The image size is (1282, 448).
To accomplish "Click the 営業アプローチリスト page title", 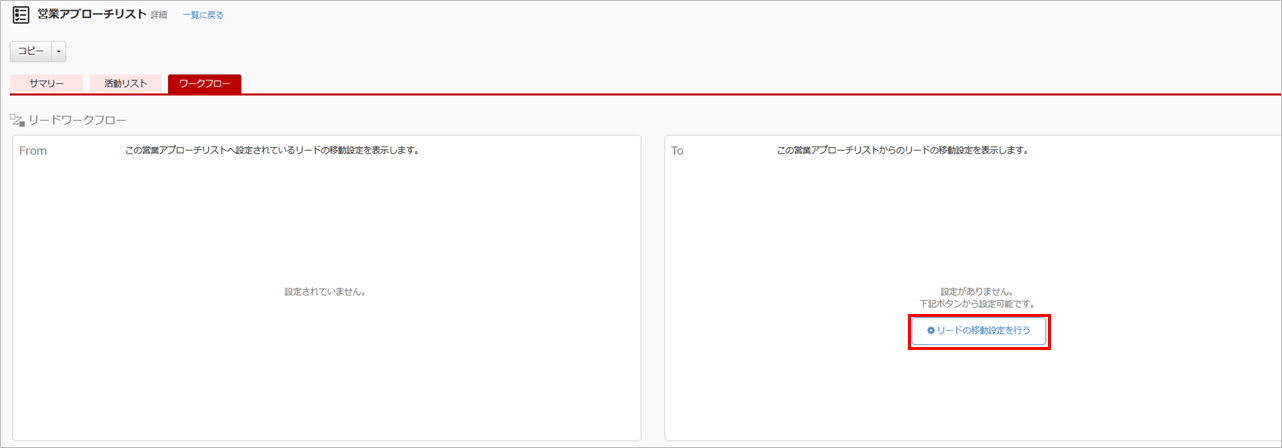I will click(x=92, y=15).
